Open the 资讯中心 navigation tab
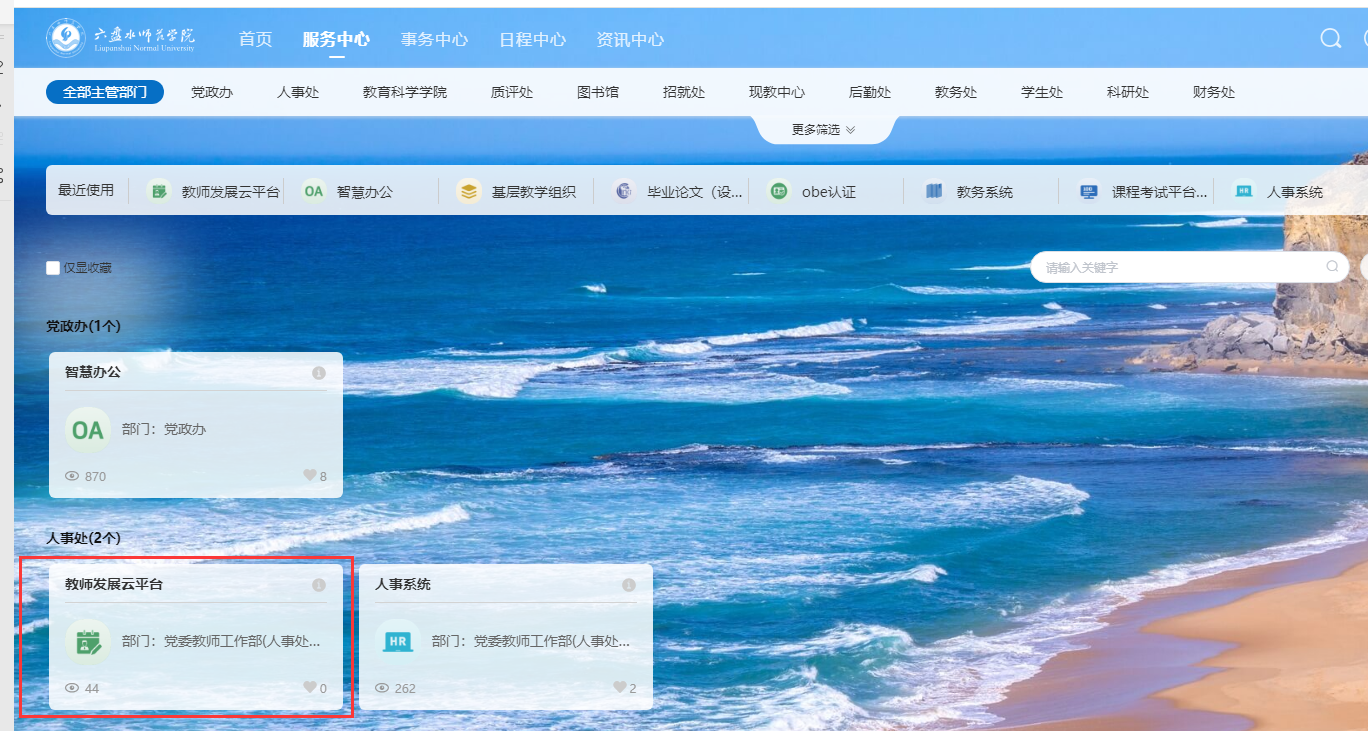Viewport: 1368px width, 731px height. tap(630, 39)
